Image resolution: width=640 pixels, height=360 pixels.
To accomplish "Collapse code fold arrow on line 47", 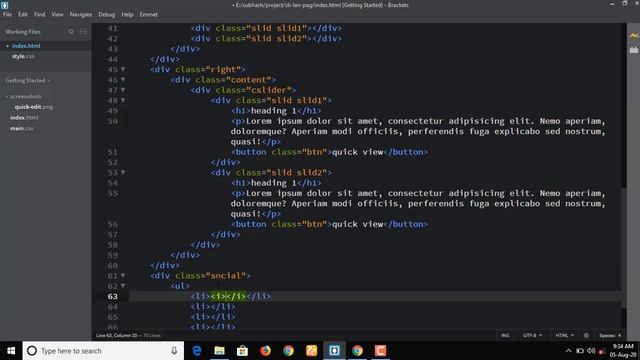I will [x=123, y=90].
